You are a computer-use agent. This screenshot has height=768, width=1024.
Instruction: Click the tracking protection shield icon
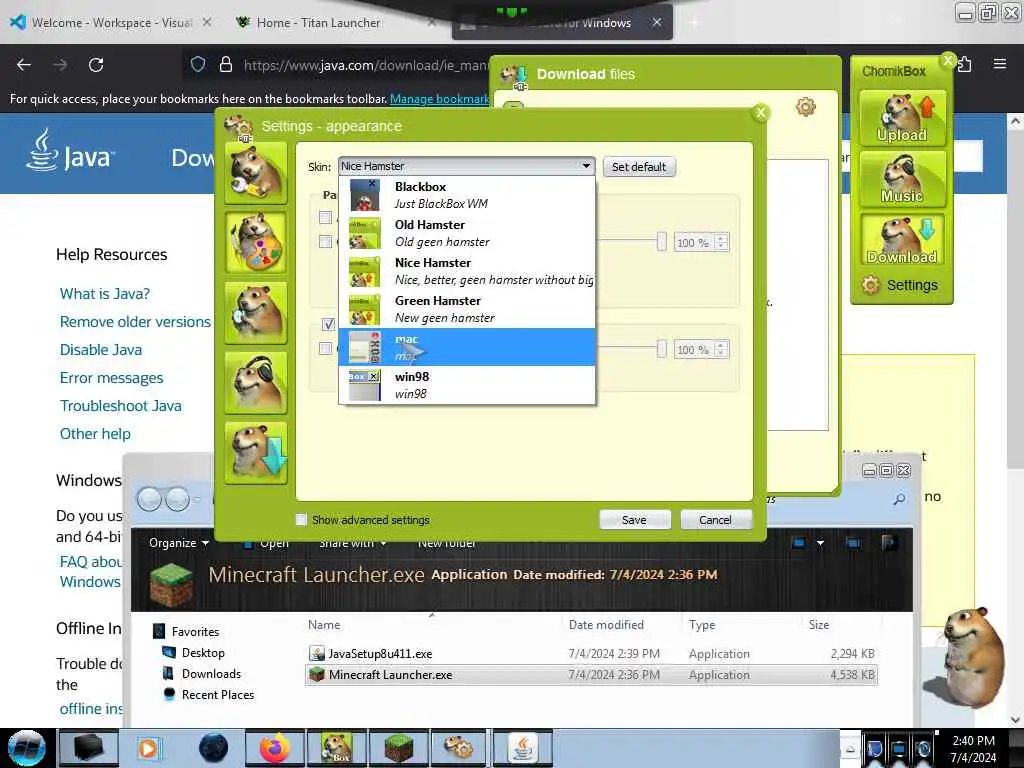coord(198,64)
